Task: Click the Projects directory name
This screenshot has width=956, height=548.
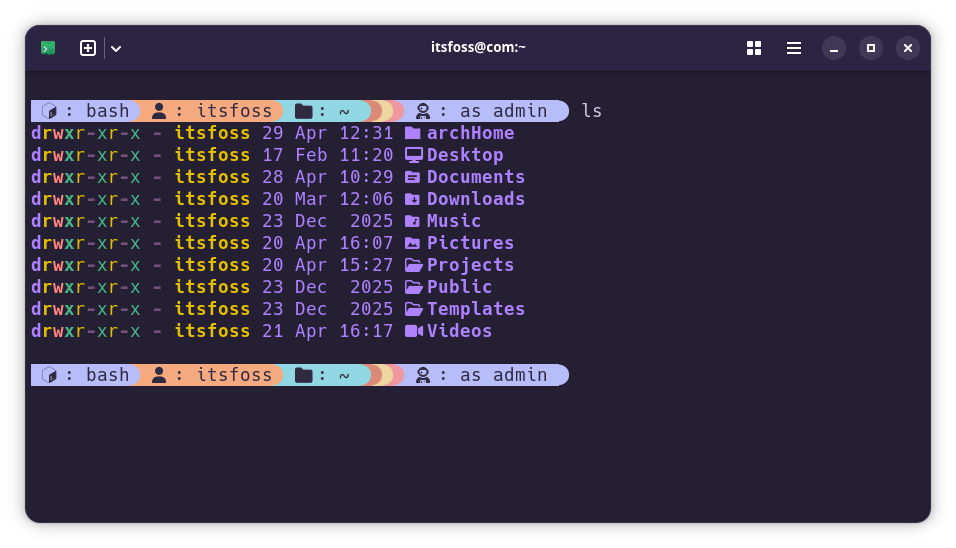Action: pyautogui.click(x=470, y=265)
